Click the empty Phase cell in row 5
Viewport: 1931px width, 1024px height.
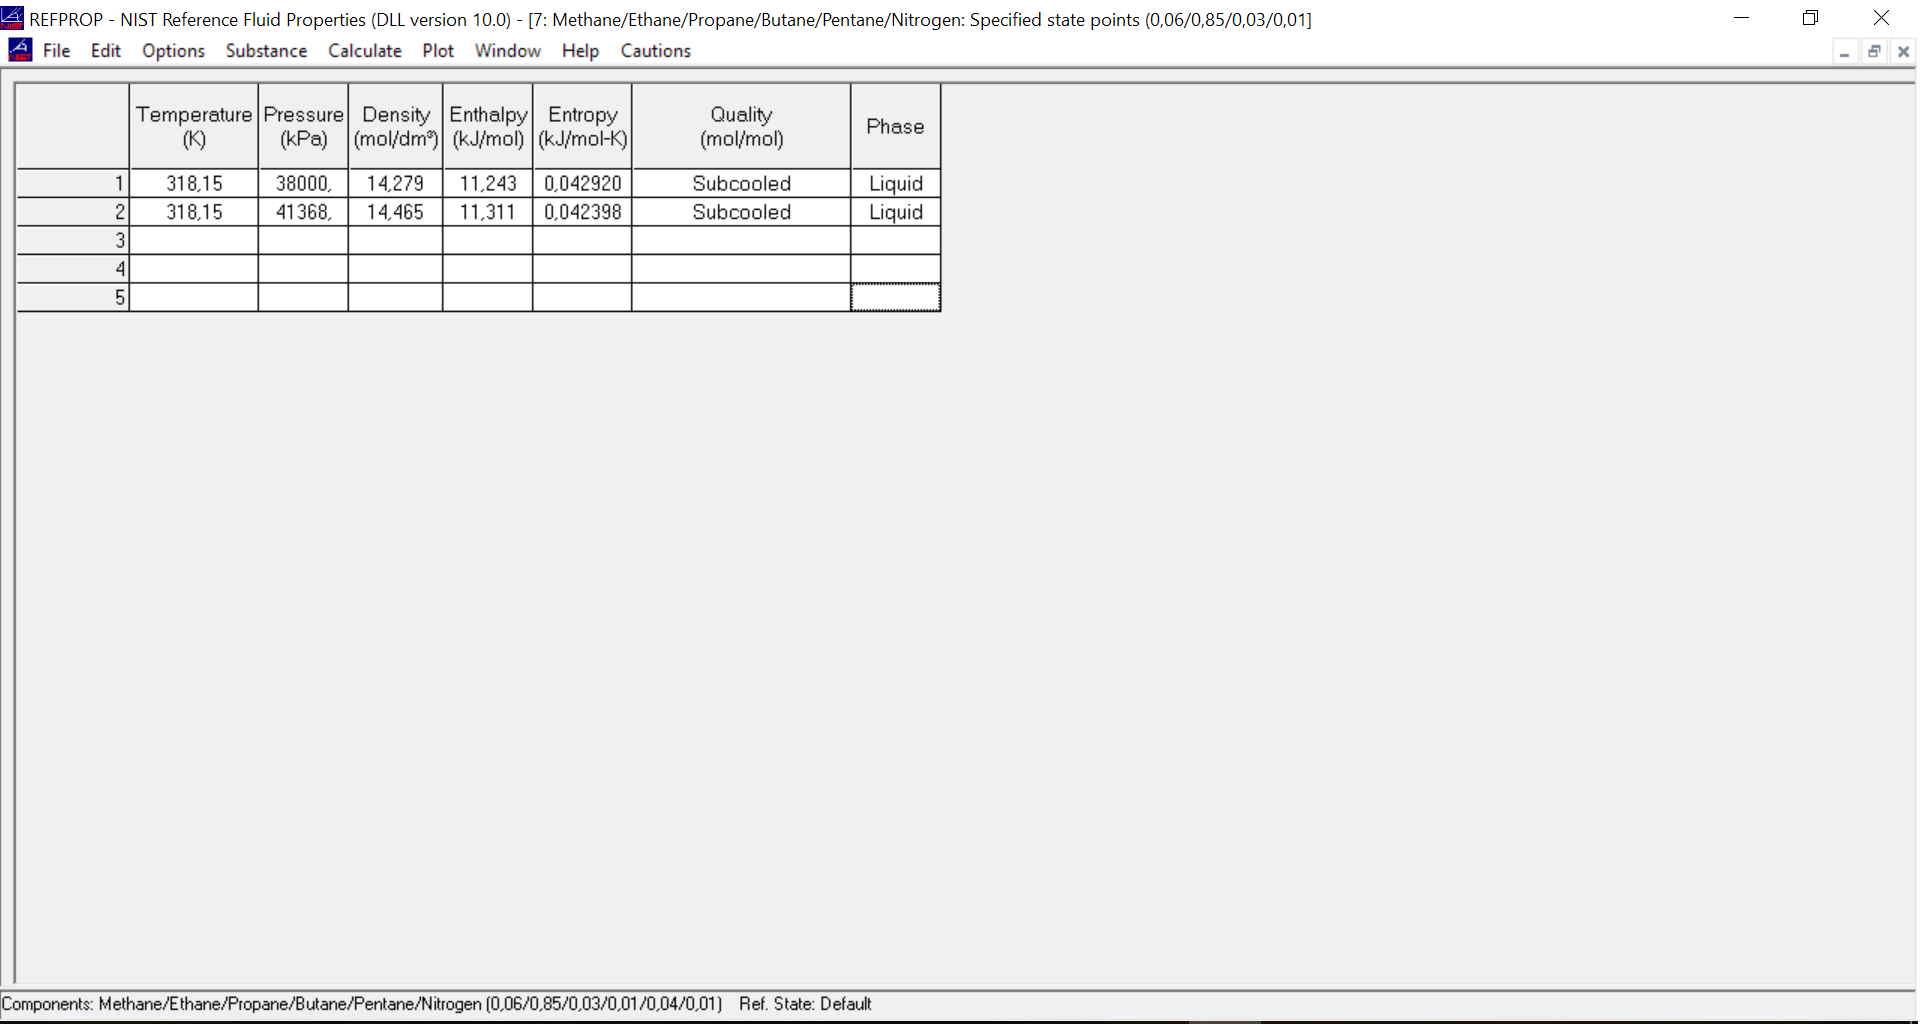point(895,296)
